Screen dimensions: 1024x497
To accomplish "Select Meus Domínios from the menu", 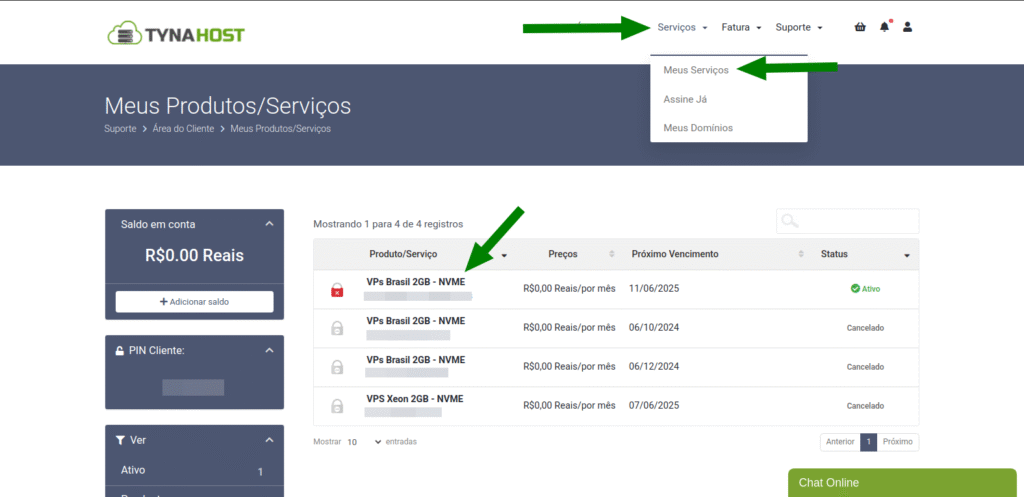I will pyautogui.click(x=697, y=128).
